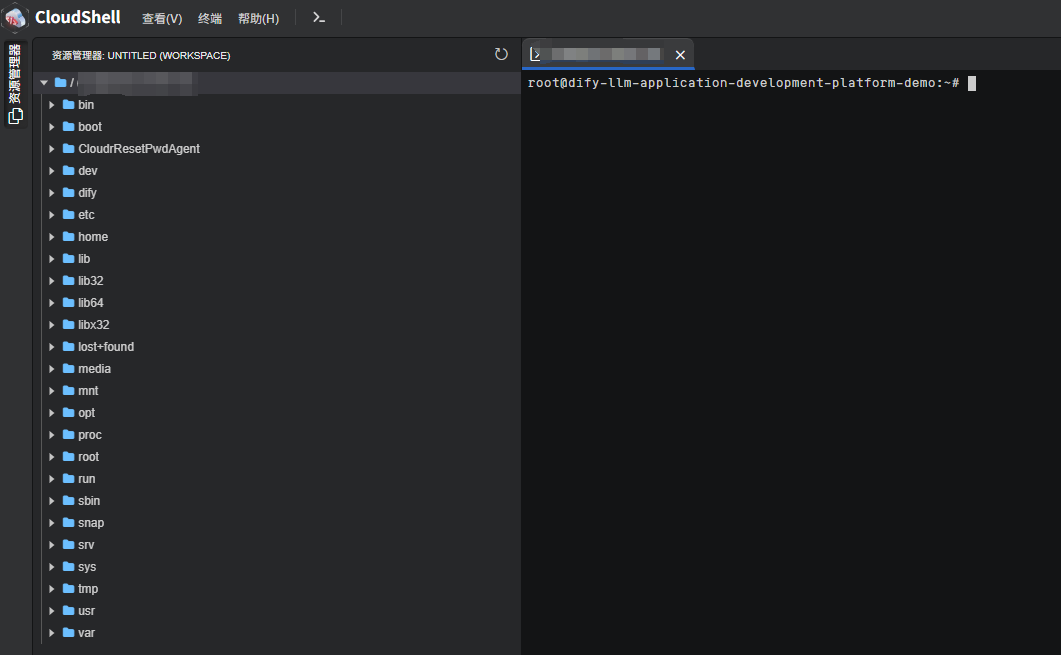This screenshot has height=655, width=1061.
Task: Refresh the explorer with the reload icon
Action: (x=501, y=54)
